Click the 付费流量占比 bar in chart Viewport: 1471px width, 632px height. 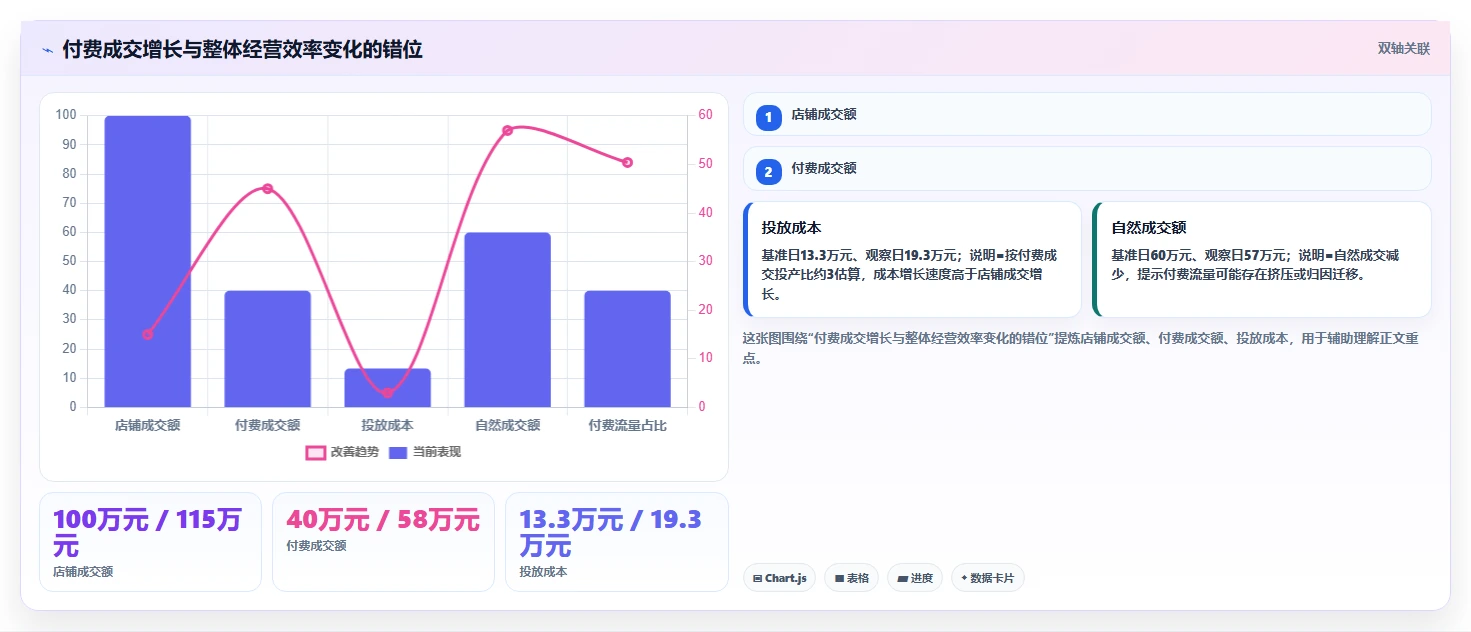tap(628, 349)
